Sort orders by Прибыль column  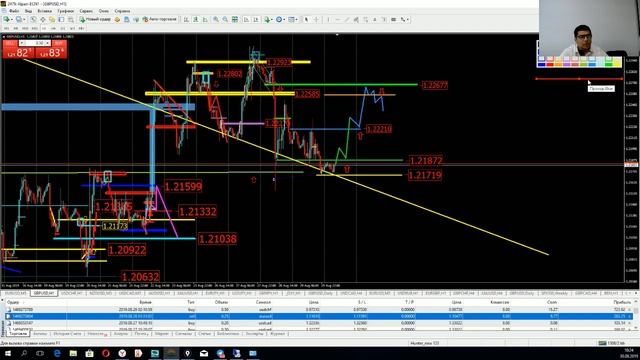coord(622,302)
